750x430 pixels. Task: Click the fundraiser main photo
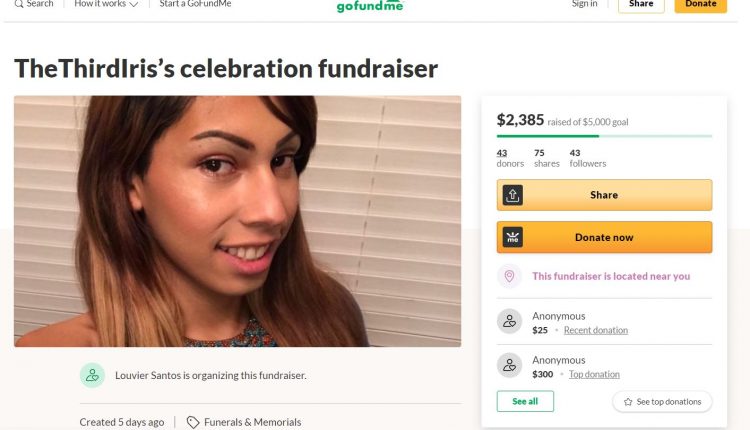point(237,221)
